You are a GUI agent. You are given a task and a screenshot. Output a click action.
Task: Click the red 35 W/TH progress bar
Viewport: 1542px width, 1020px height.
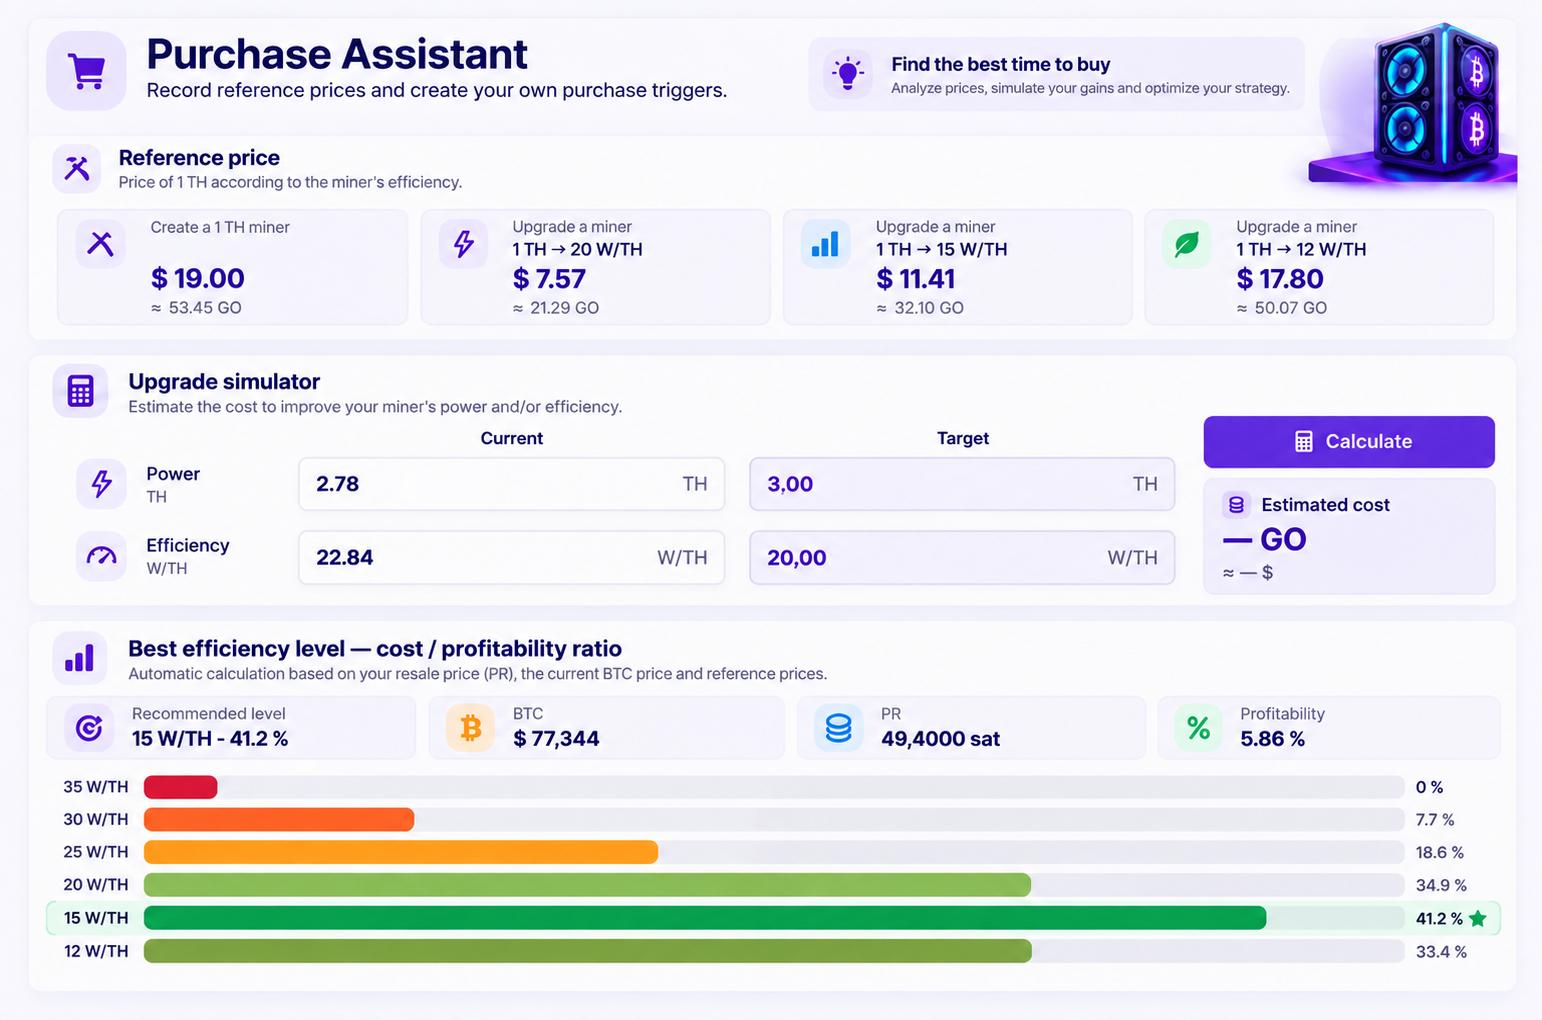[181, 787]
